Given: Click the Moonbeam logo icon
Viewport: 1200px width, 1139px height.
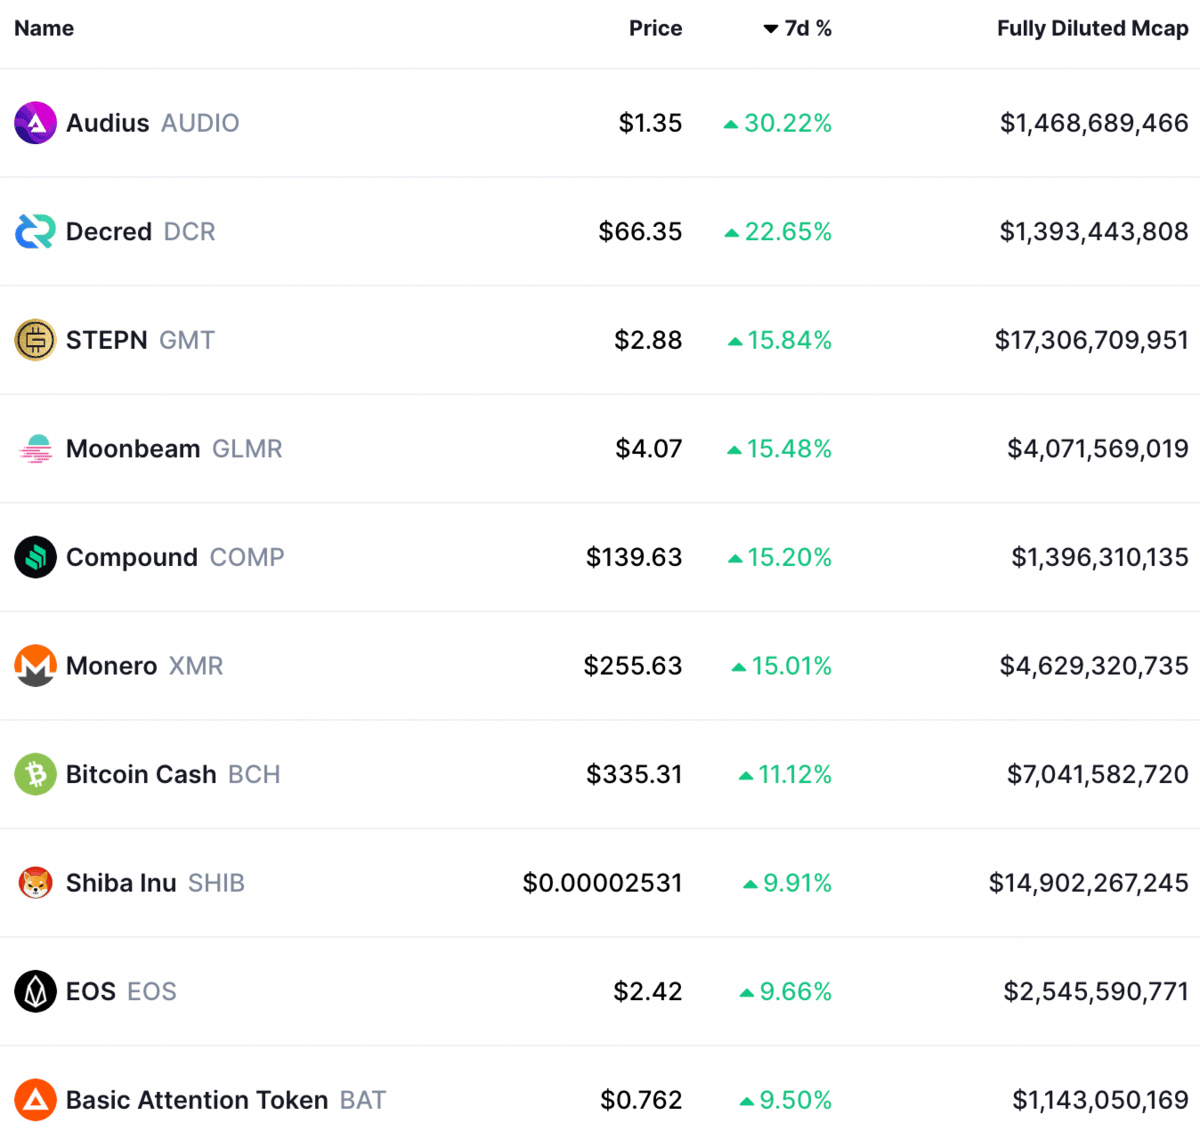Looking at the screenshot, I should tap(35, 449).
